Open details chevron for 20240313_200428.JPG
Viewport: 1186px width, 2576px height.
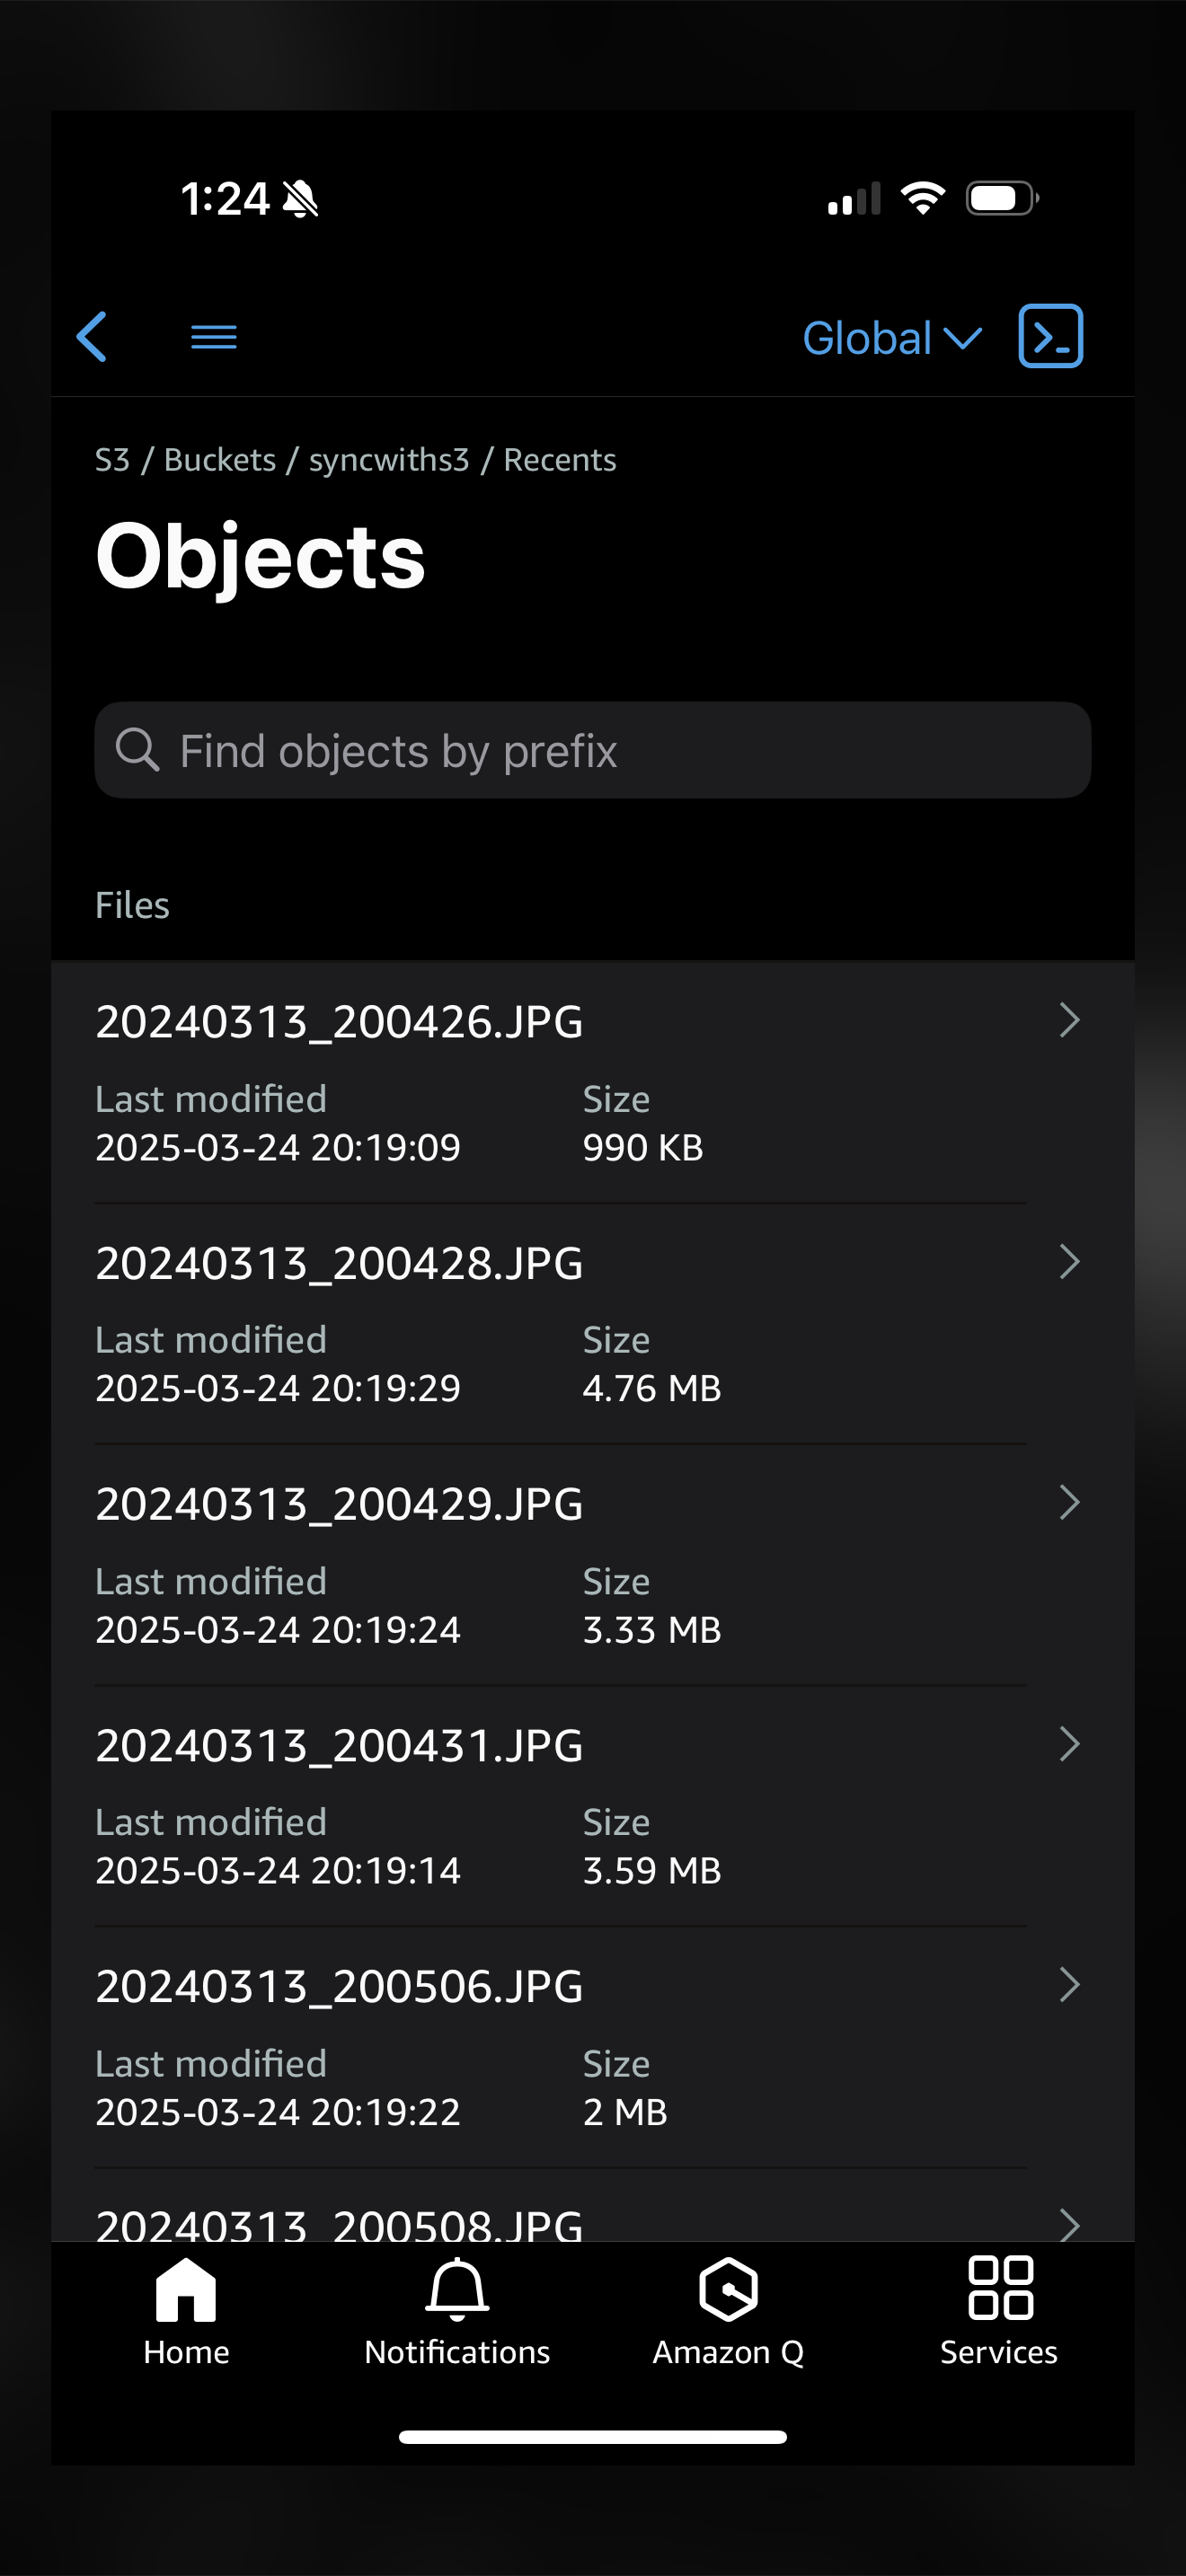point(1069,1262)
